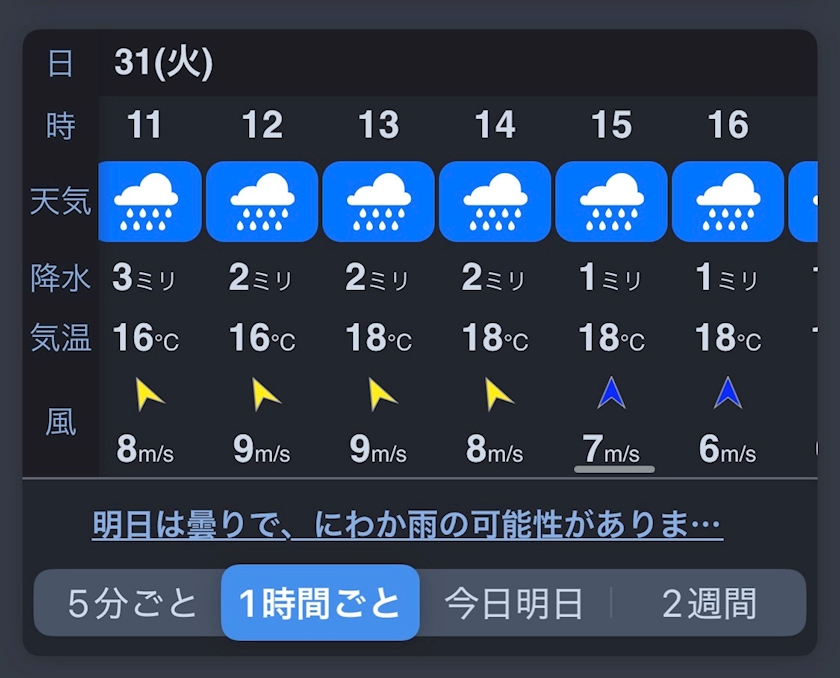This screenshot has width=840, height=678.
Task: Click the blue wind arrow at 15 o'clock
Action: [x=611, y=394]
